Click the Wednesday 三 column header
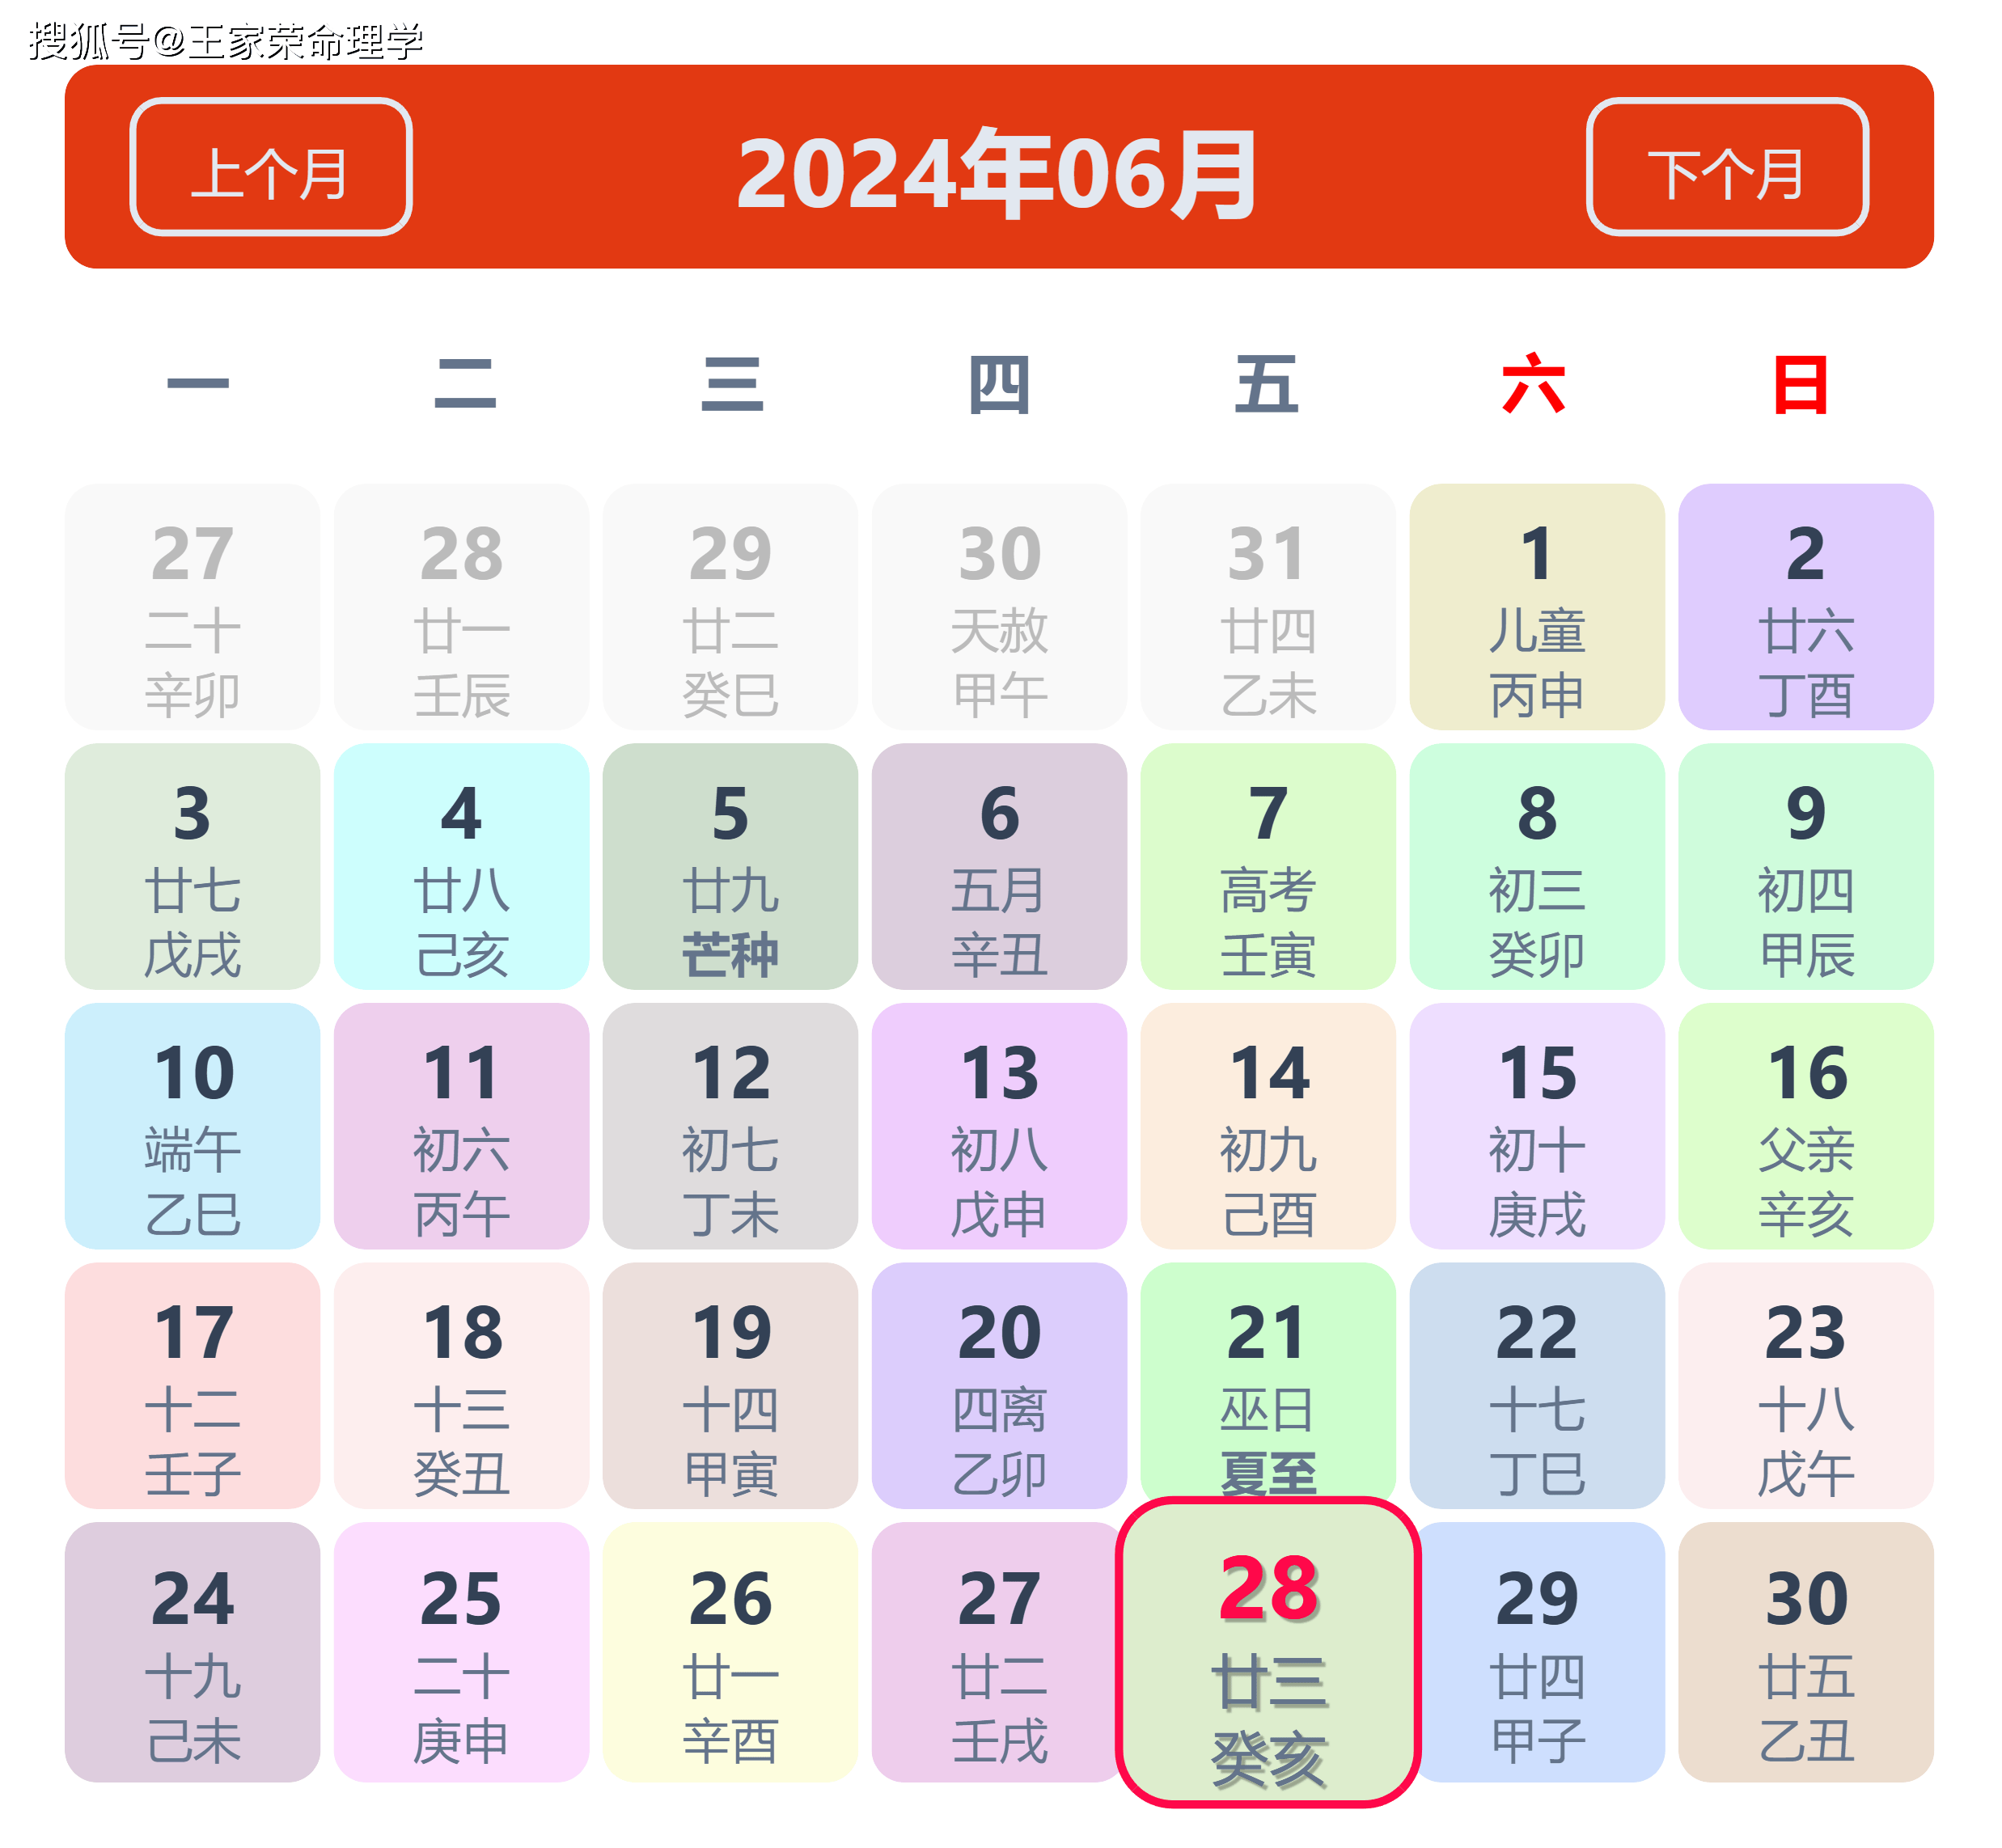The width and height of the screenshot is (2002, 1848). pyautogui.click(x=732, y=384)
